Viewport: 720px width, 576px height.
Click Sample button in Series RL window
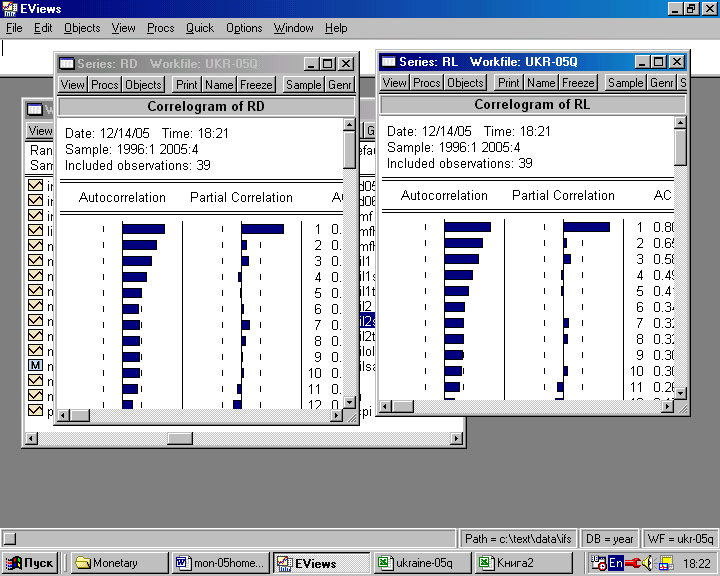626,83
